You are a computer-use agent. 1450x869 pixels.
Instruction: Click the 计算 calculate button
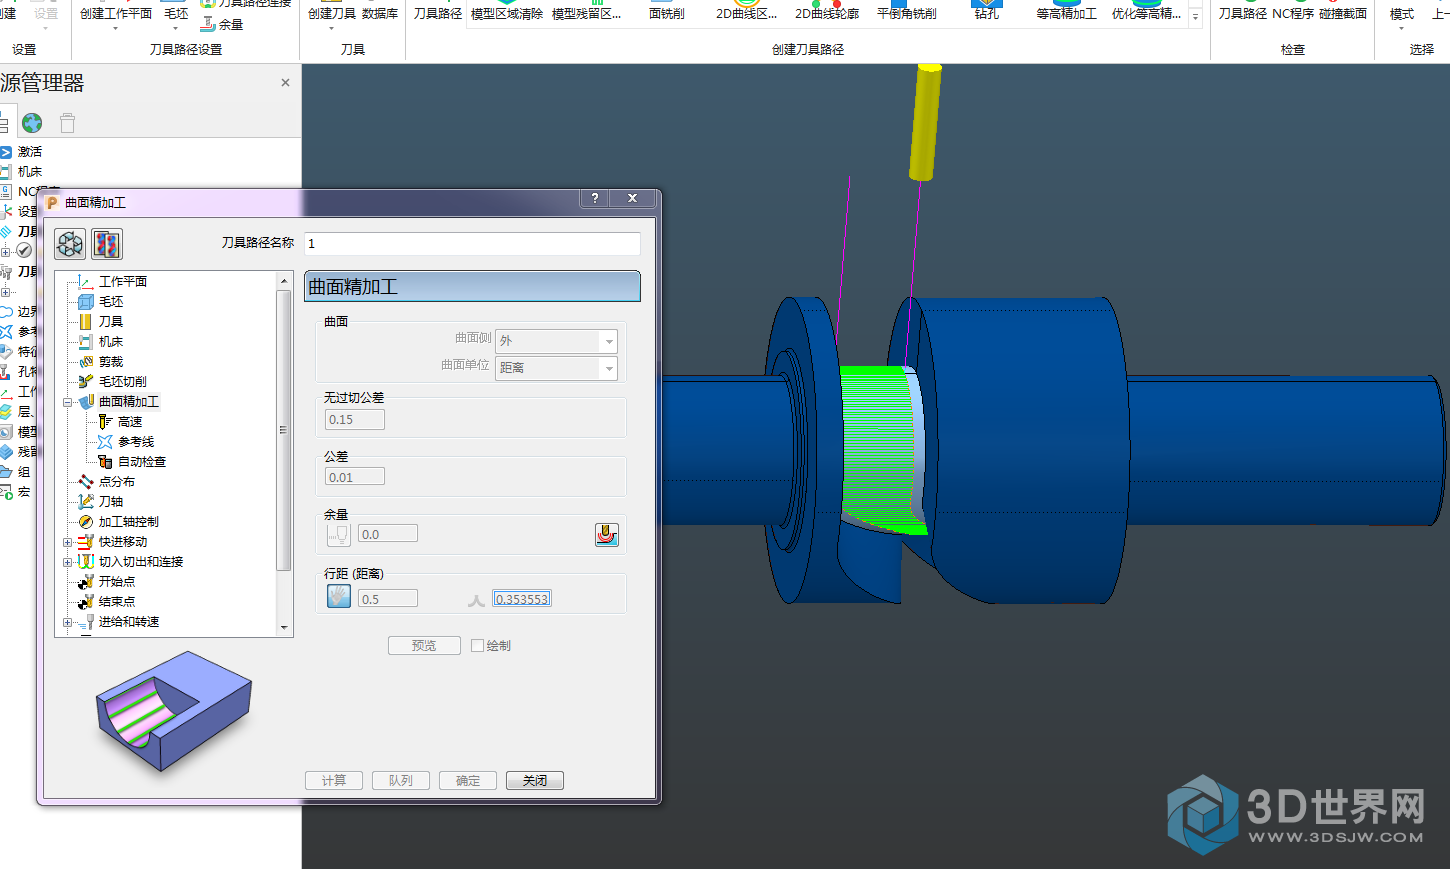click(x=334, y=781)
